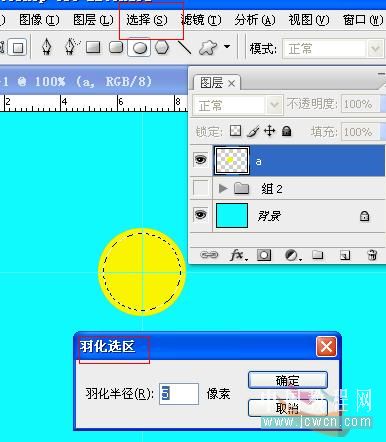The width and height of the screenshot is (386, 442).
Task: Click the 羽化半径 input field
Action: point(179,394)
